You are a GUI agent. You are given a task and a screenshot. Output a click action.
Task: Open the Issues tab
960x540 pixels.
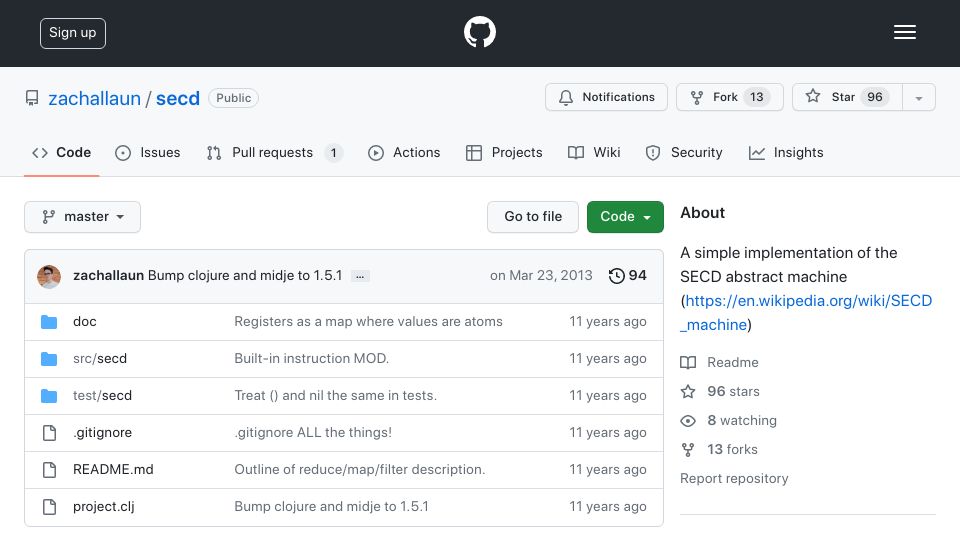click(148, 152)
